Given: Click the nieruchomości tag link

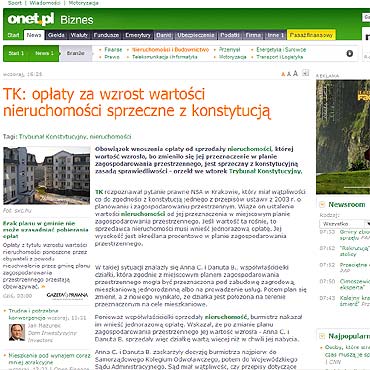Looking at the screenshot, I should pyautogui.click(x=110, y=137).
